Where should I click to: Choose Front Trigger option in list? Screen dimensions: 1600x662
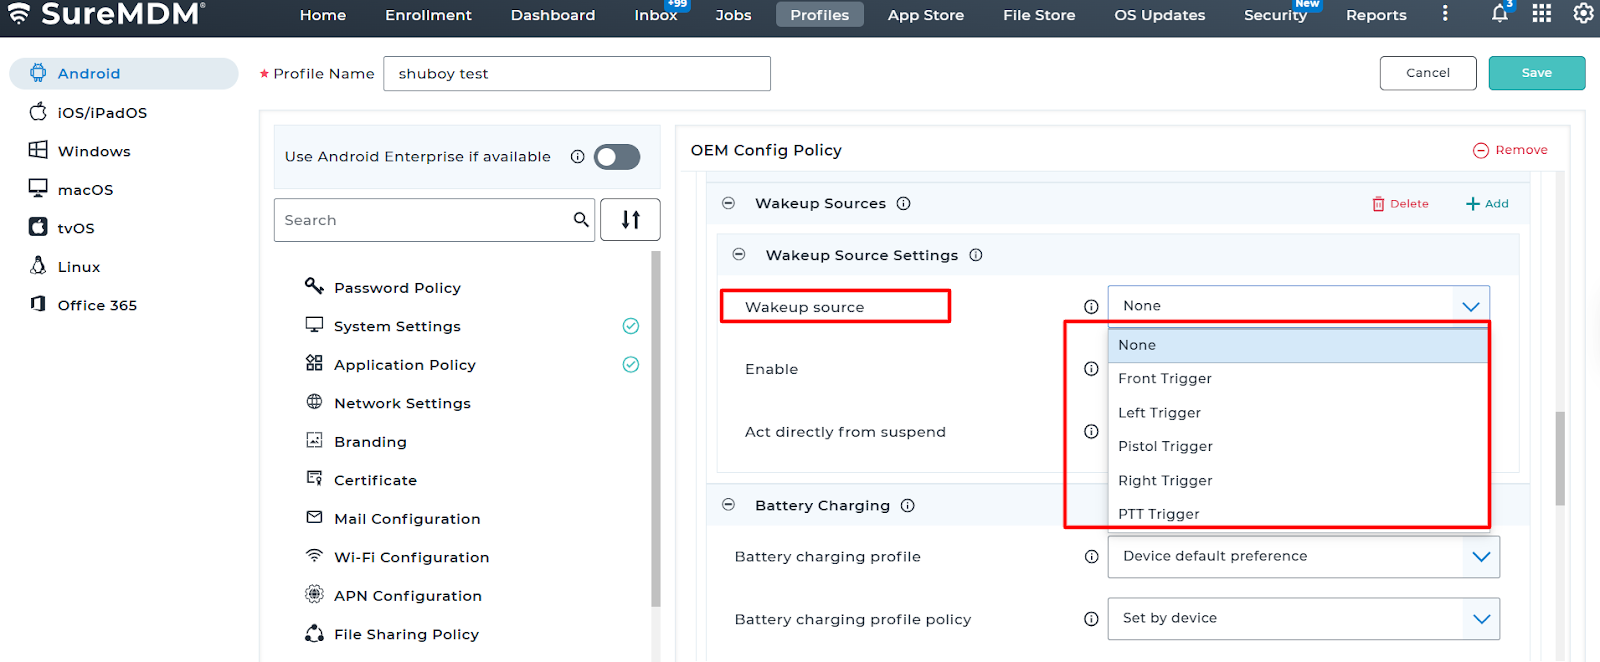[1164, 379]
